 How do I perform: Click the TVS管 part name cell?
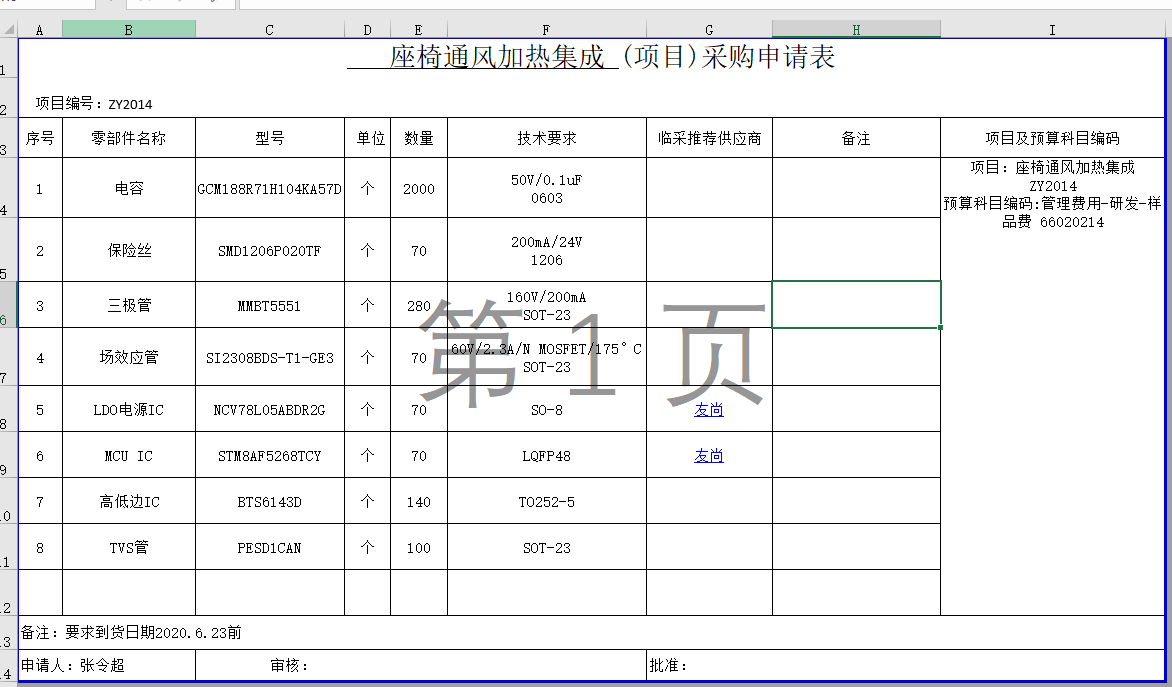click(129, 547)
